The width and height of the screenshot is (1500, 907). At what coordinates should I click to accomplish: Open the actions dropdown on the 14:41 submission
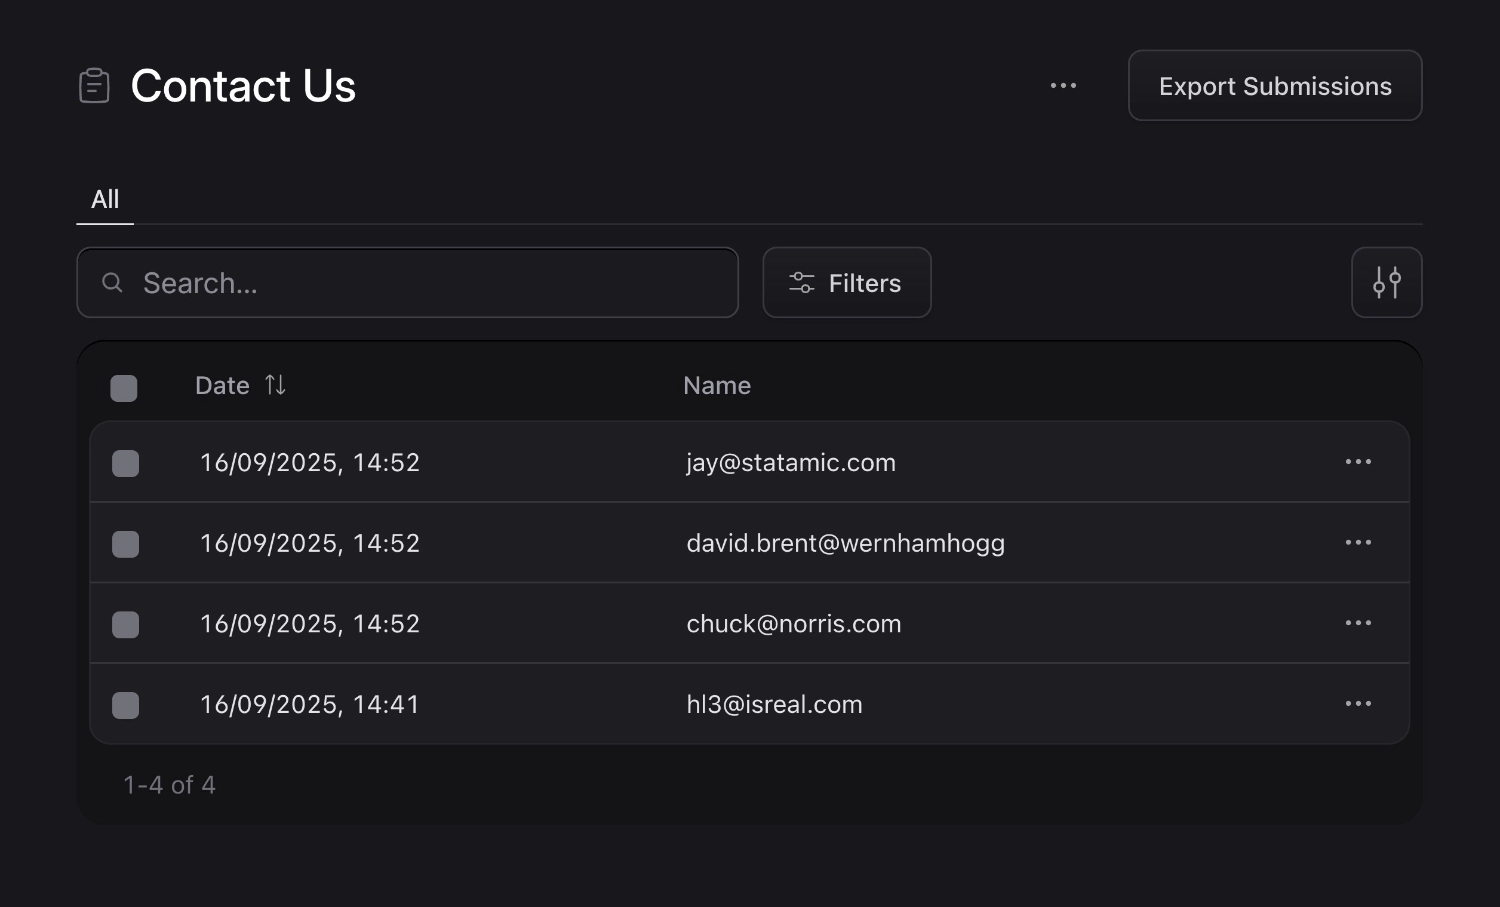click(x=1358, y=704)
